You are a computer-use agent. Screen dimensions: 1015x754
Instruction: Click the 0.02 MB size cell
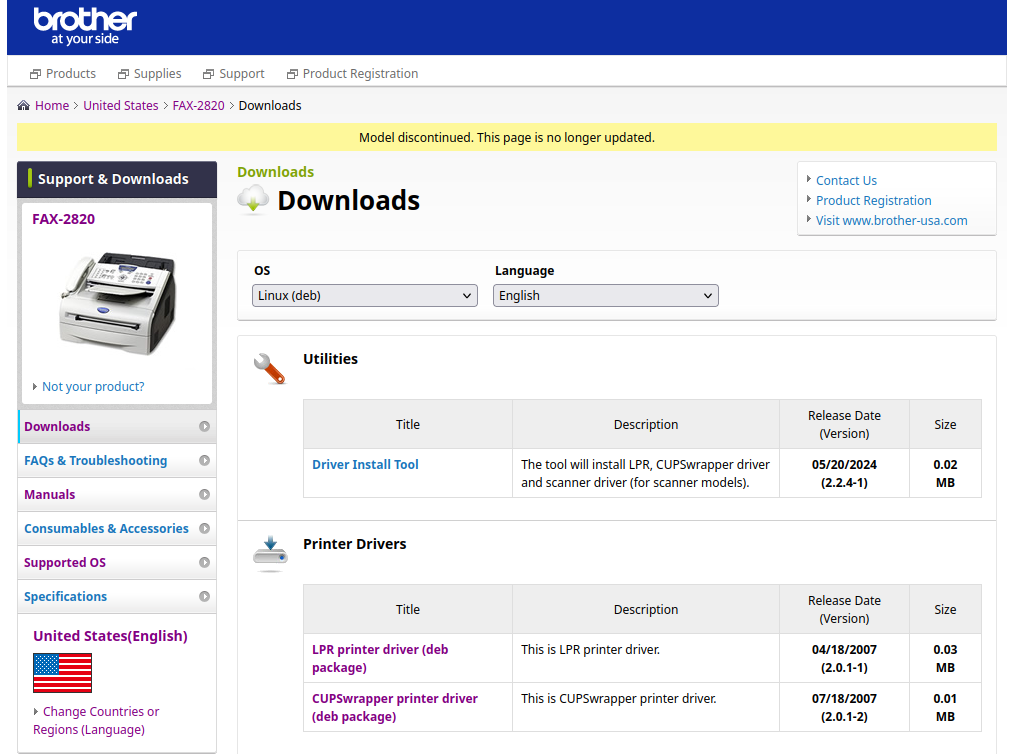945,473
